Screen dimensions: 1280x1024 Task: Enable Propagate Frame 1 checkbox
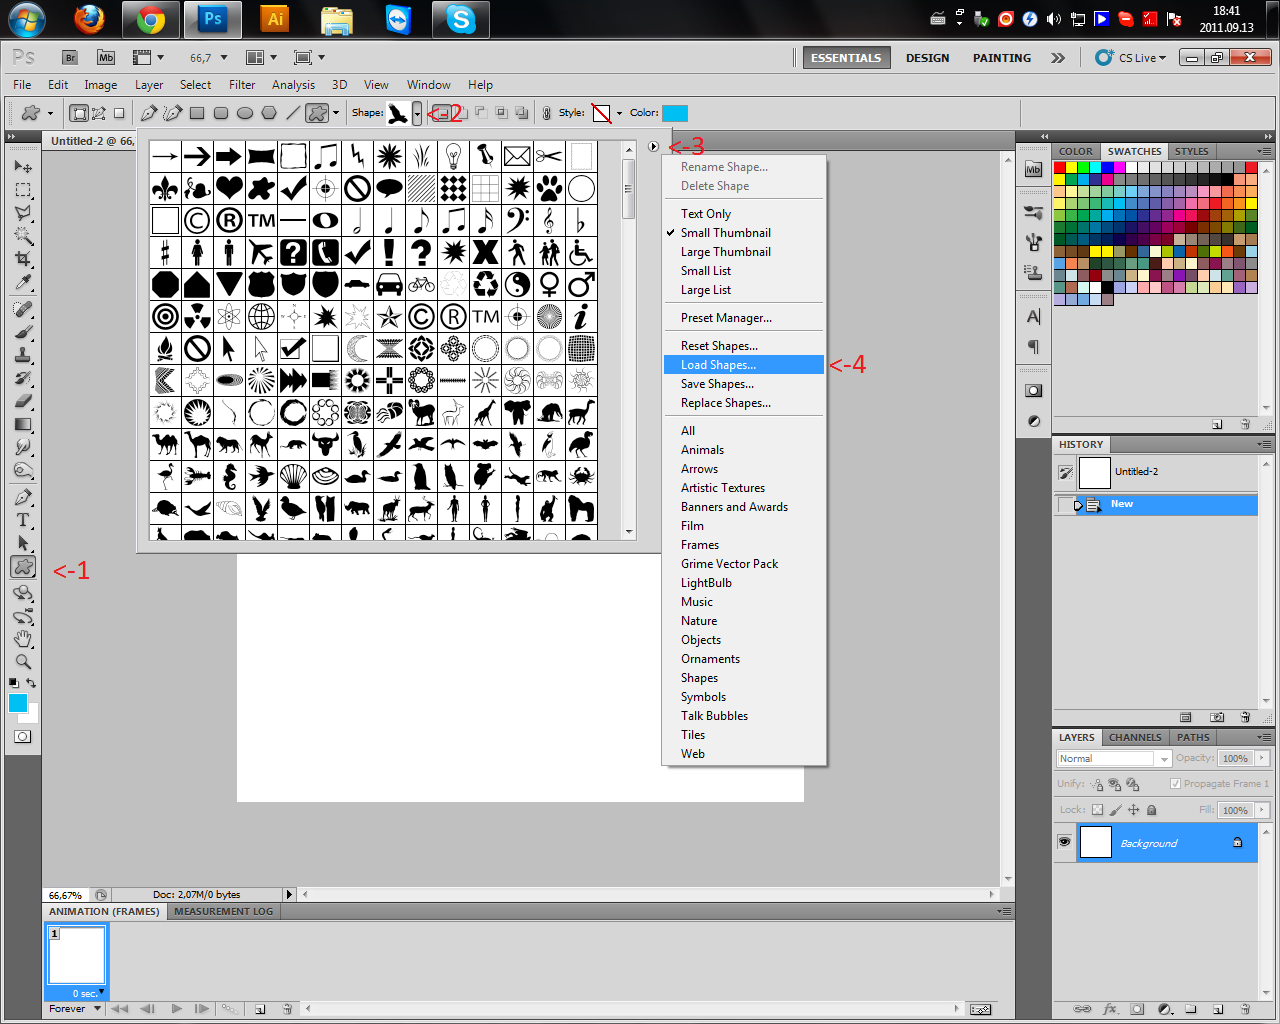pyautogui.click(x=1175, y=784)
